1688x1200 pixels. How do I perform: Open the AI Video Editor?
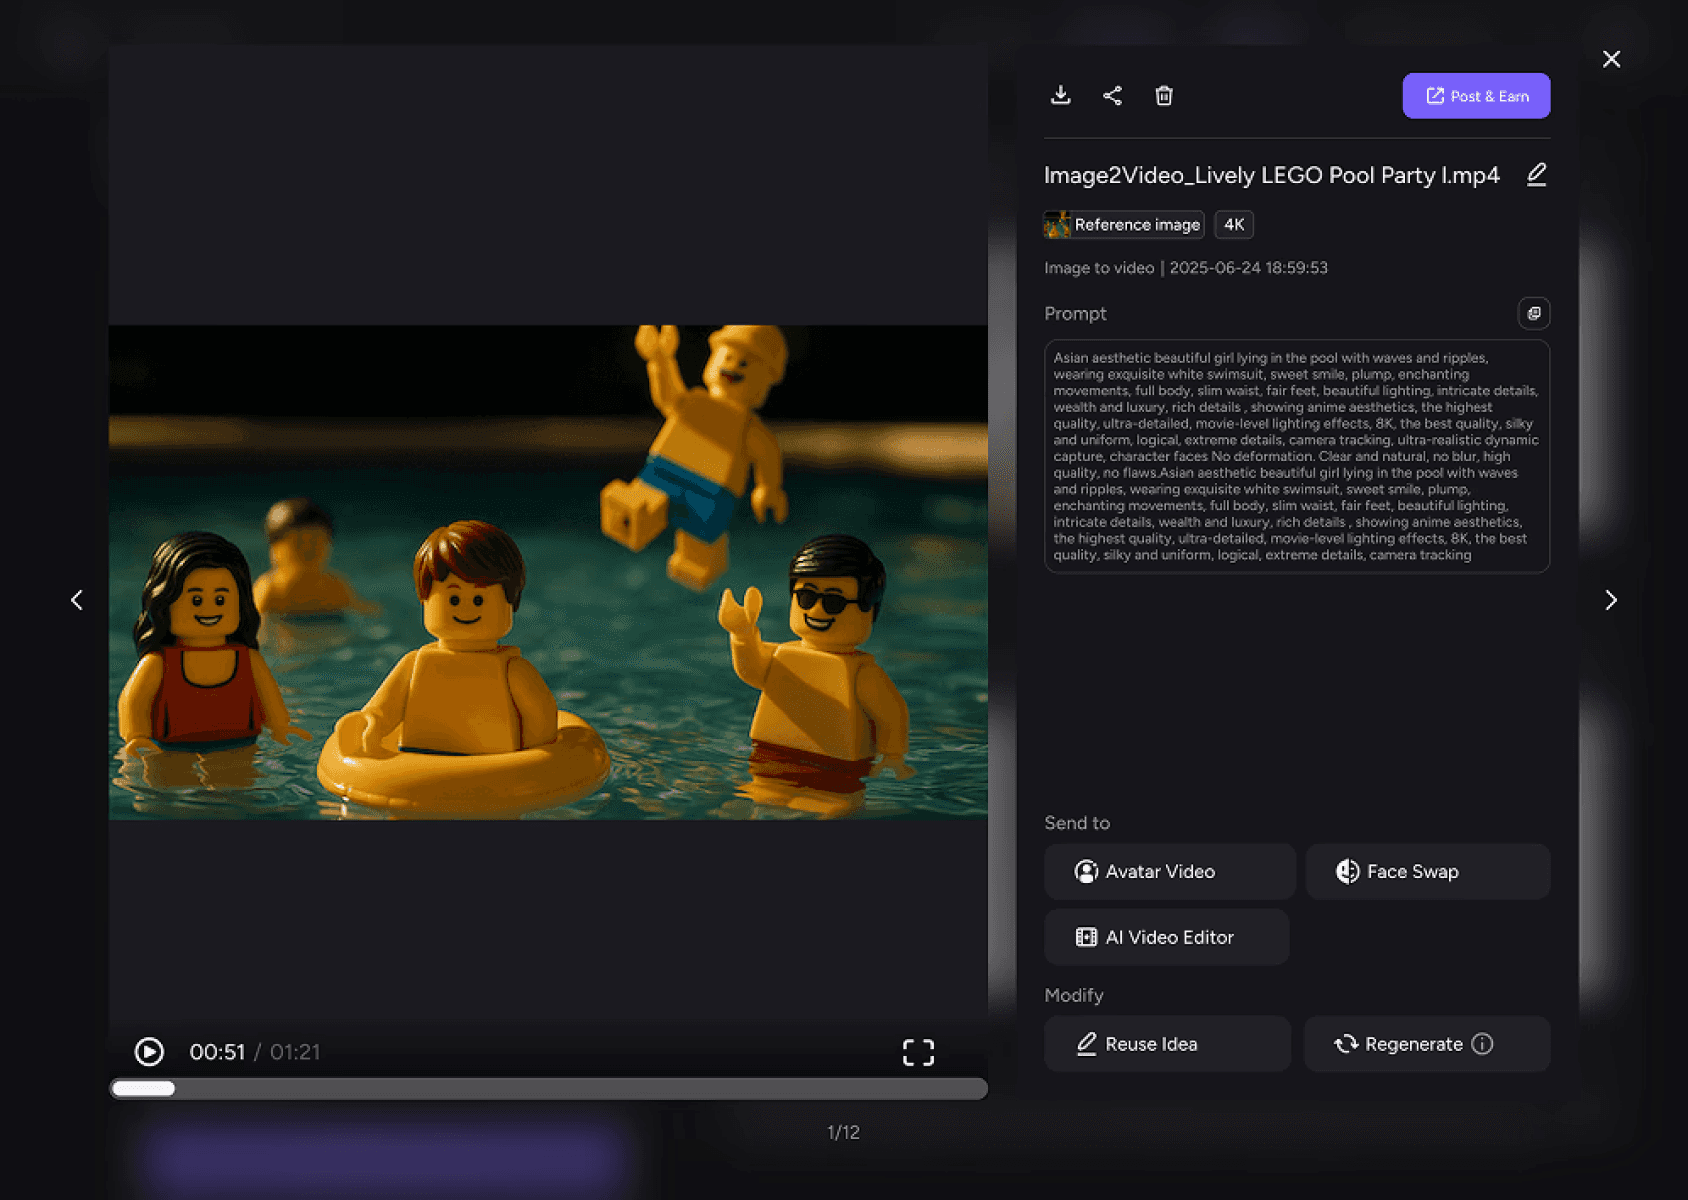(1167, 937)
